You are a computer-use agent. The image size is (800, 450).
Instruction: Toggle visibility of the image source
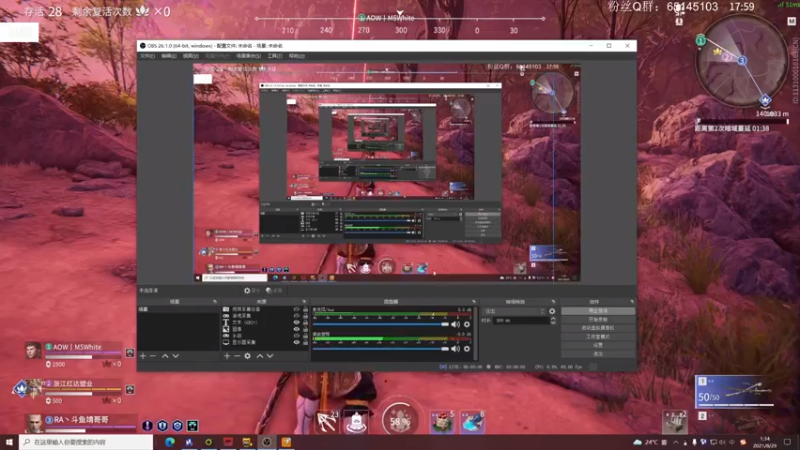click(x=296, y=329)
